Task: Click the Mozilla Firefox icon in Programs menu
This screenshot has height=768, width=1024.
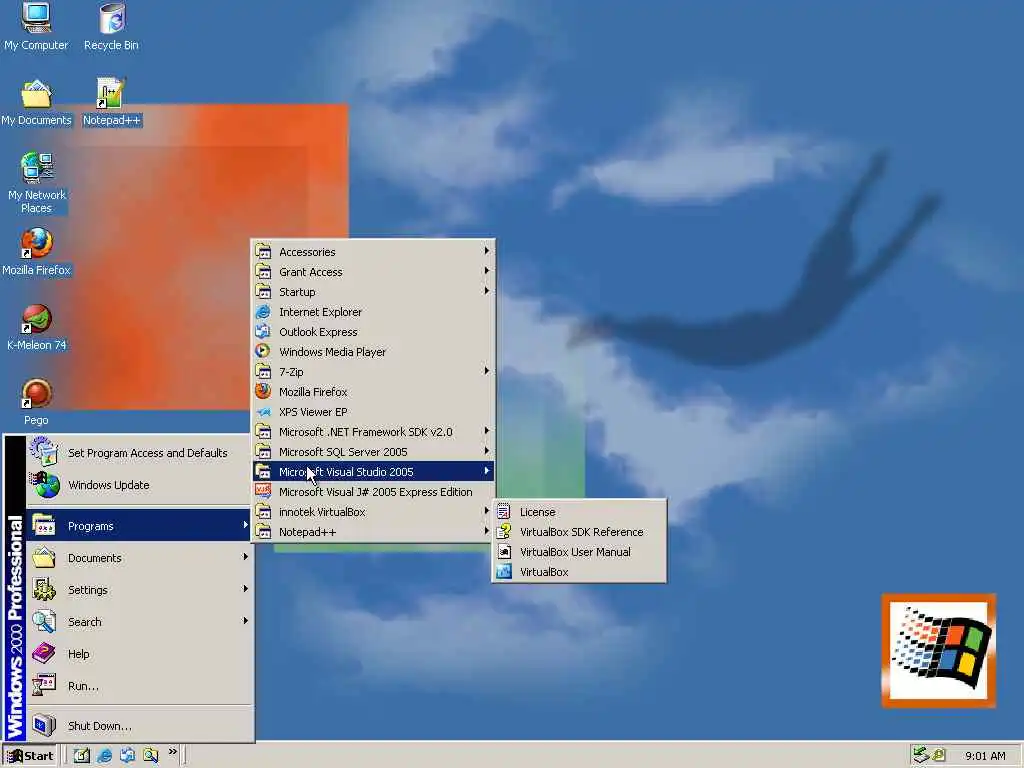Action: (x=263, y=391)
